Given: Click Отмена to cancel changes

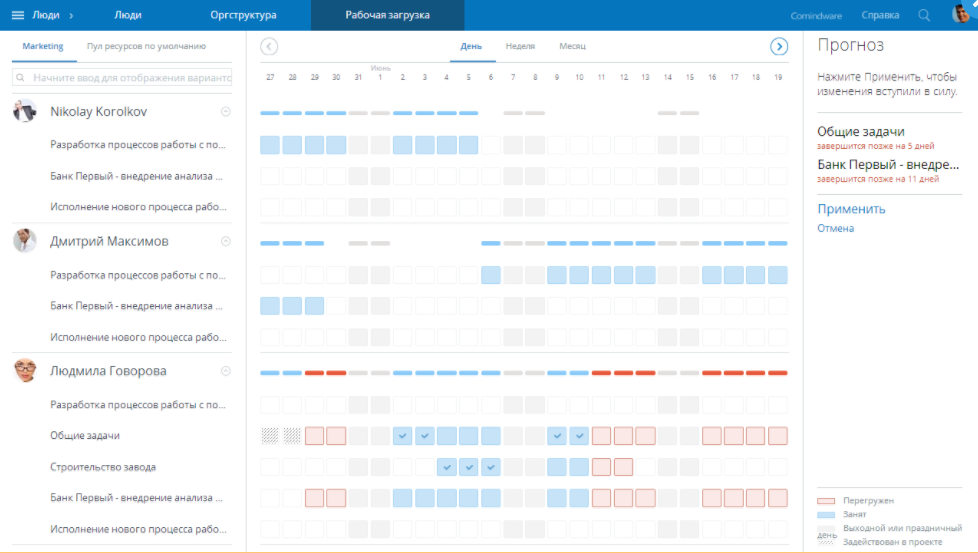Looking at the screenshot, I should click(x=836, y=229).
